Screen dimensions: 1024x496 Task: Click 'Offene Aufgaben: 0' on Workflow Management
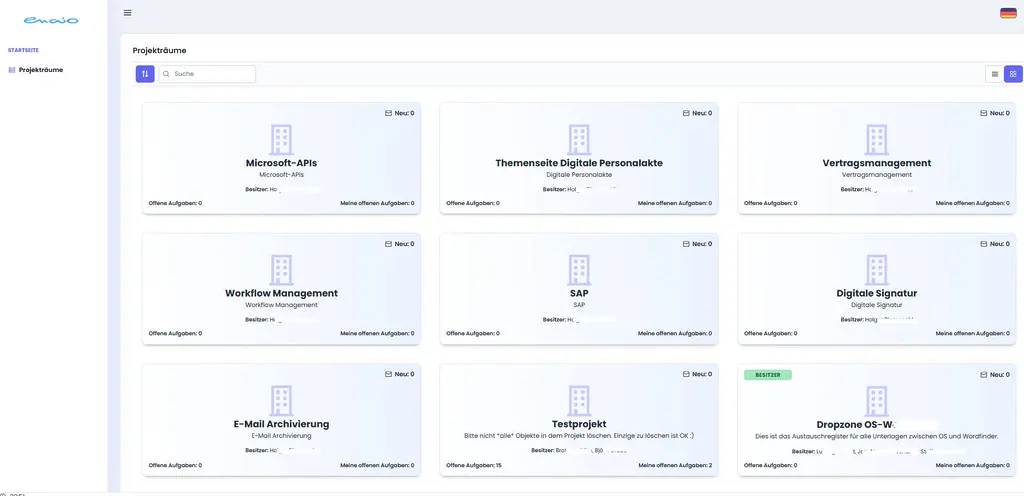pyautogui.click(x=176, y=333)
